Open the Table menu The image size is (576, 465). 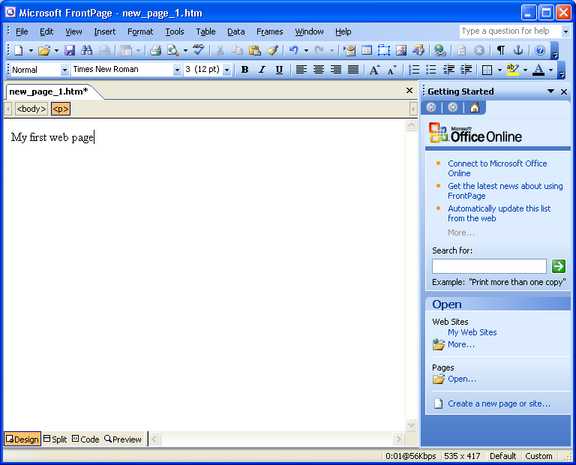(206, 32)
